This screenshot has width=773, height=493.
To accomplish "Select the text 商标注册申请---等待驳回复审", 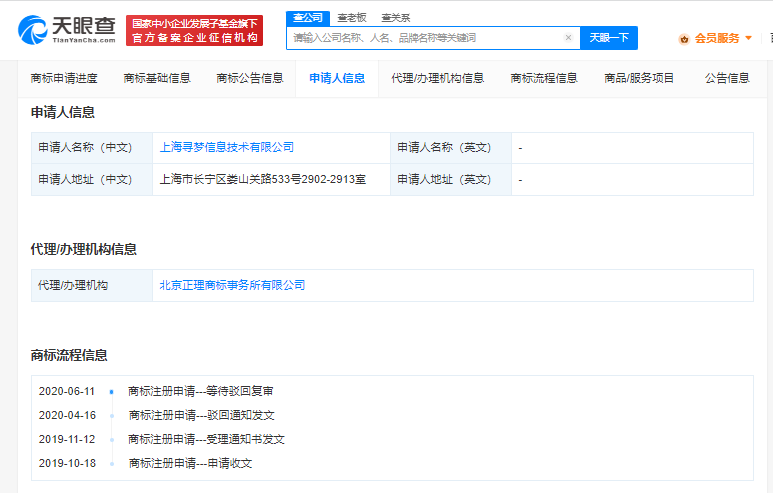I will (x=201, y=391).
